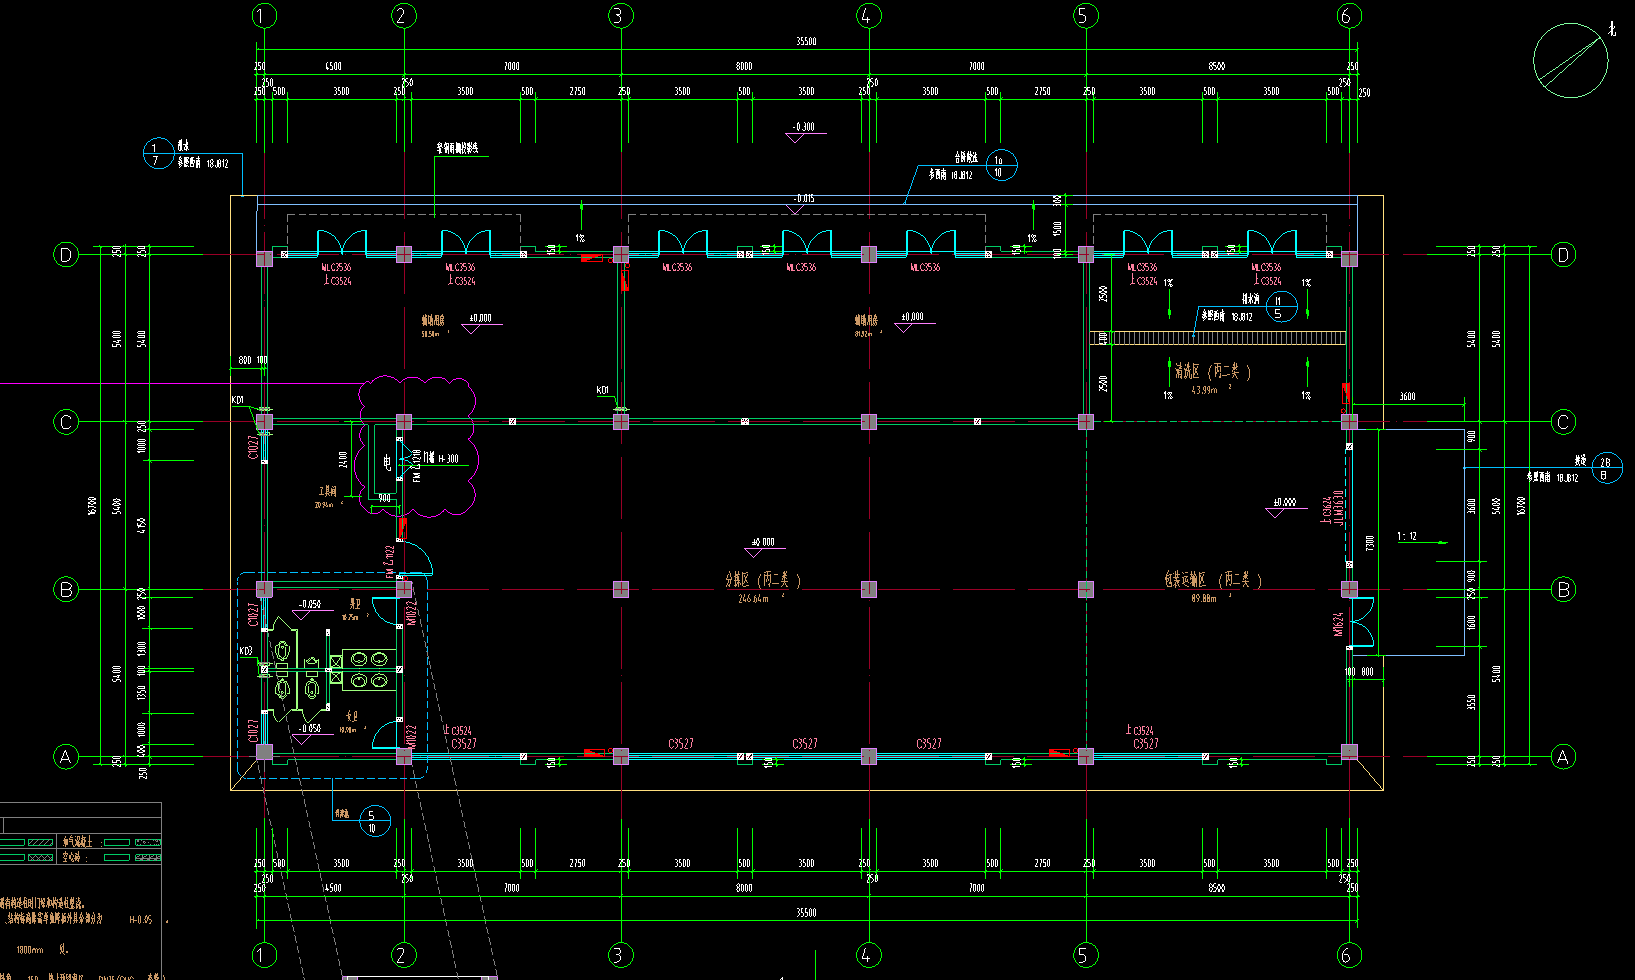The width and height of the screenshot is (1635, 980).
Task: Click the 11/5 drainage callout bubble
Action: 1279,307
